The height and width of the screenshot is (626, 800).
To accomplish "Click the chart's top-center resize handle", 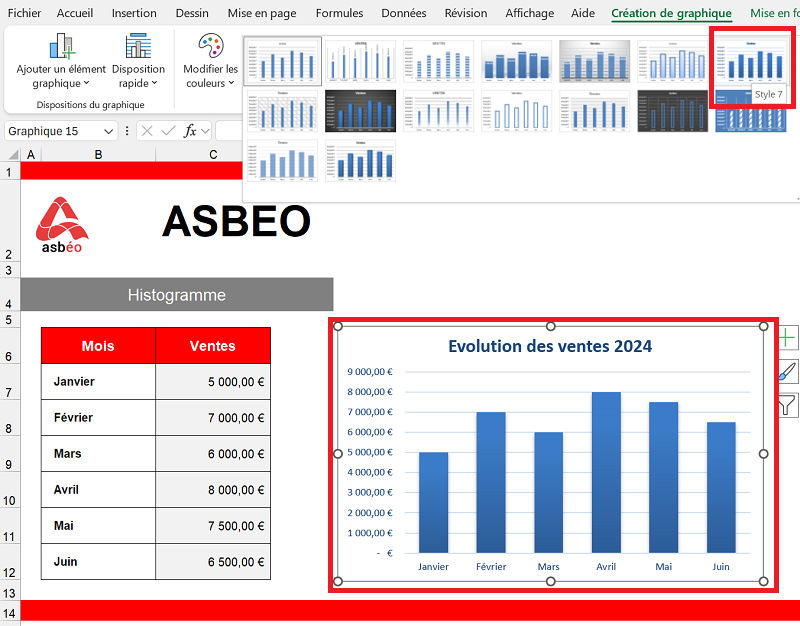I will coord(551,327).
